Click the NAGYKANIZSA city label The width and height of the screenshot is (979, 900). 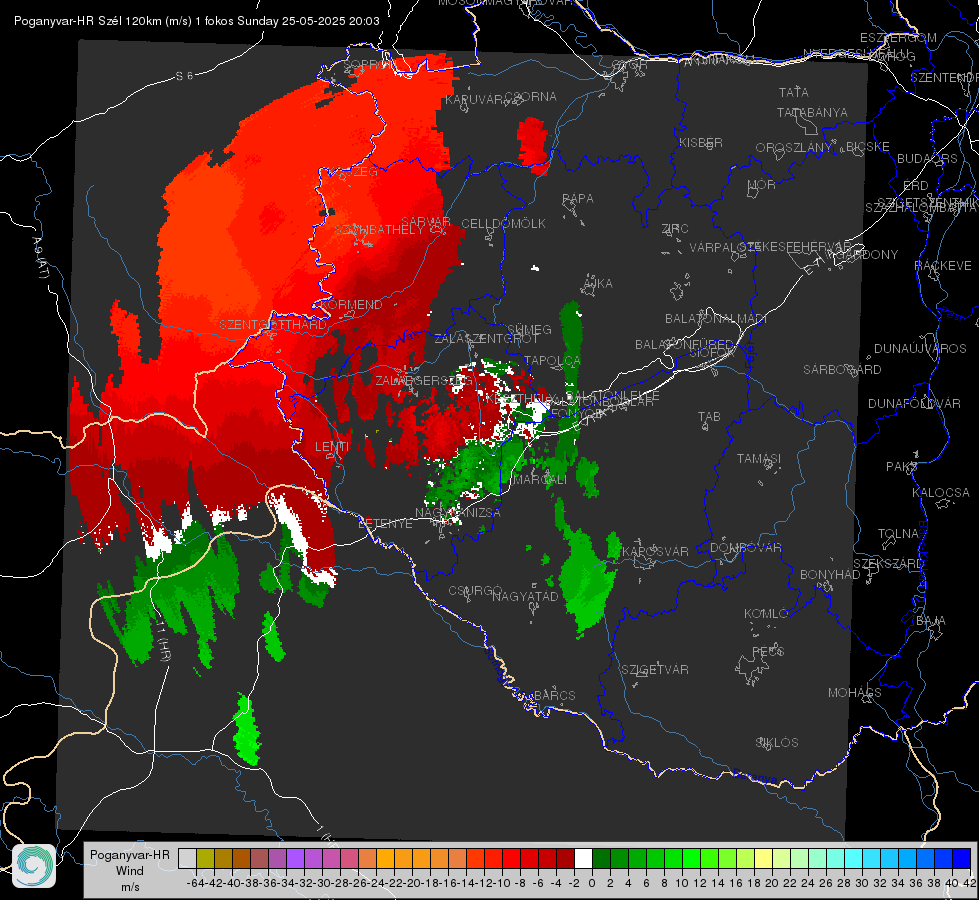458,512
